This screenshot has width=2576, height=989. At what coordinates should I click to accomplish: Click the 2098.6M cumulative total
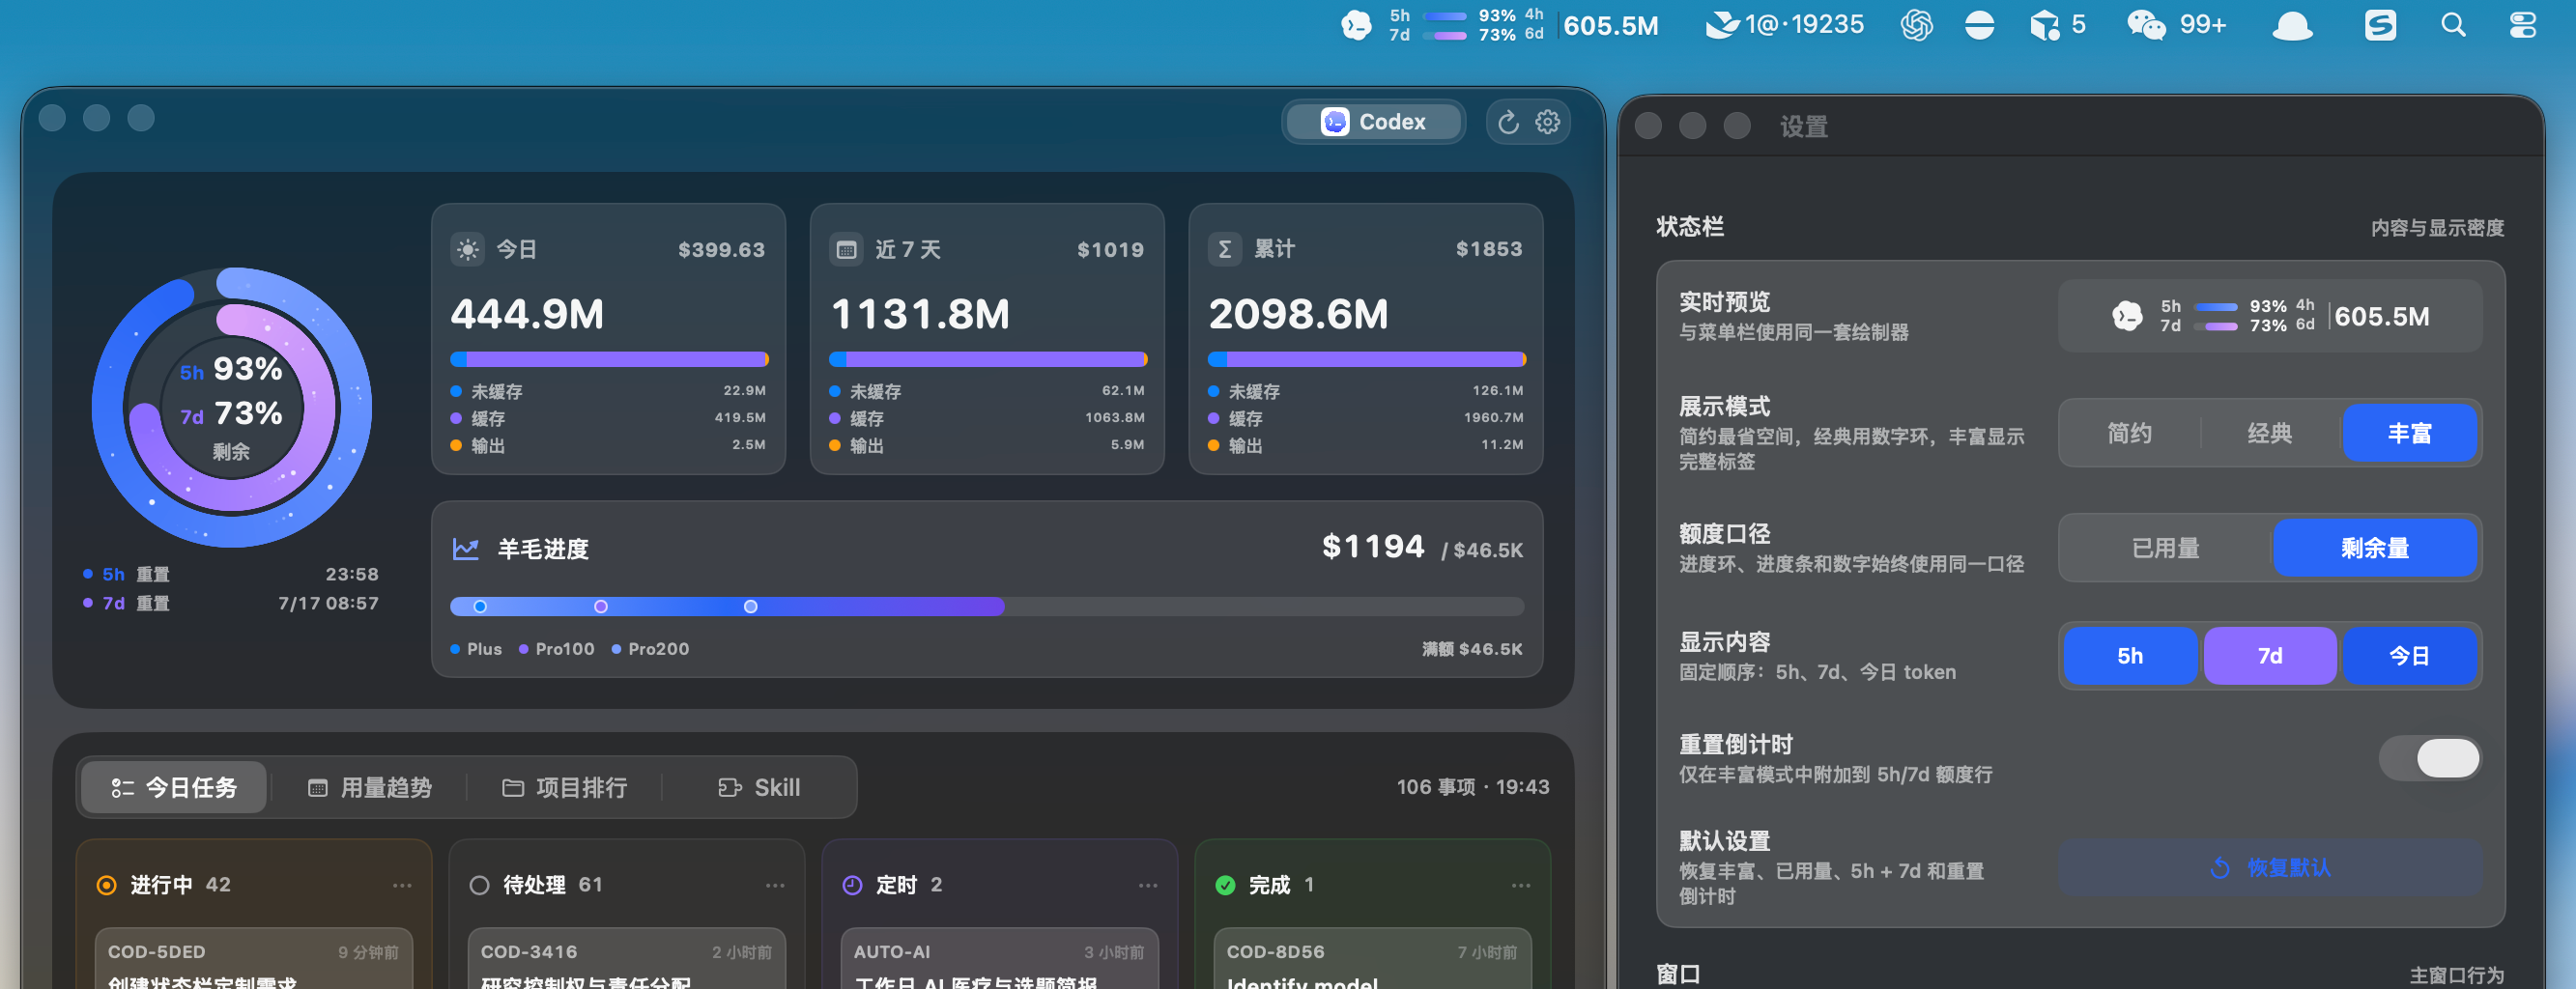(1298, 314)
